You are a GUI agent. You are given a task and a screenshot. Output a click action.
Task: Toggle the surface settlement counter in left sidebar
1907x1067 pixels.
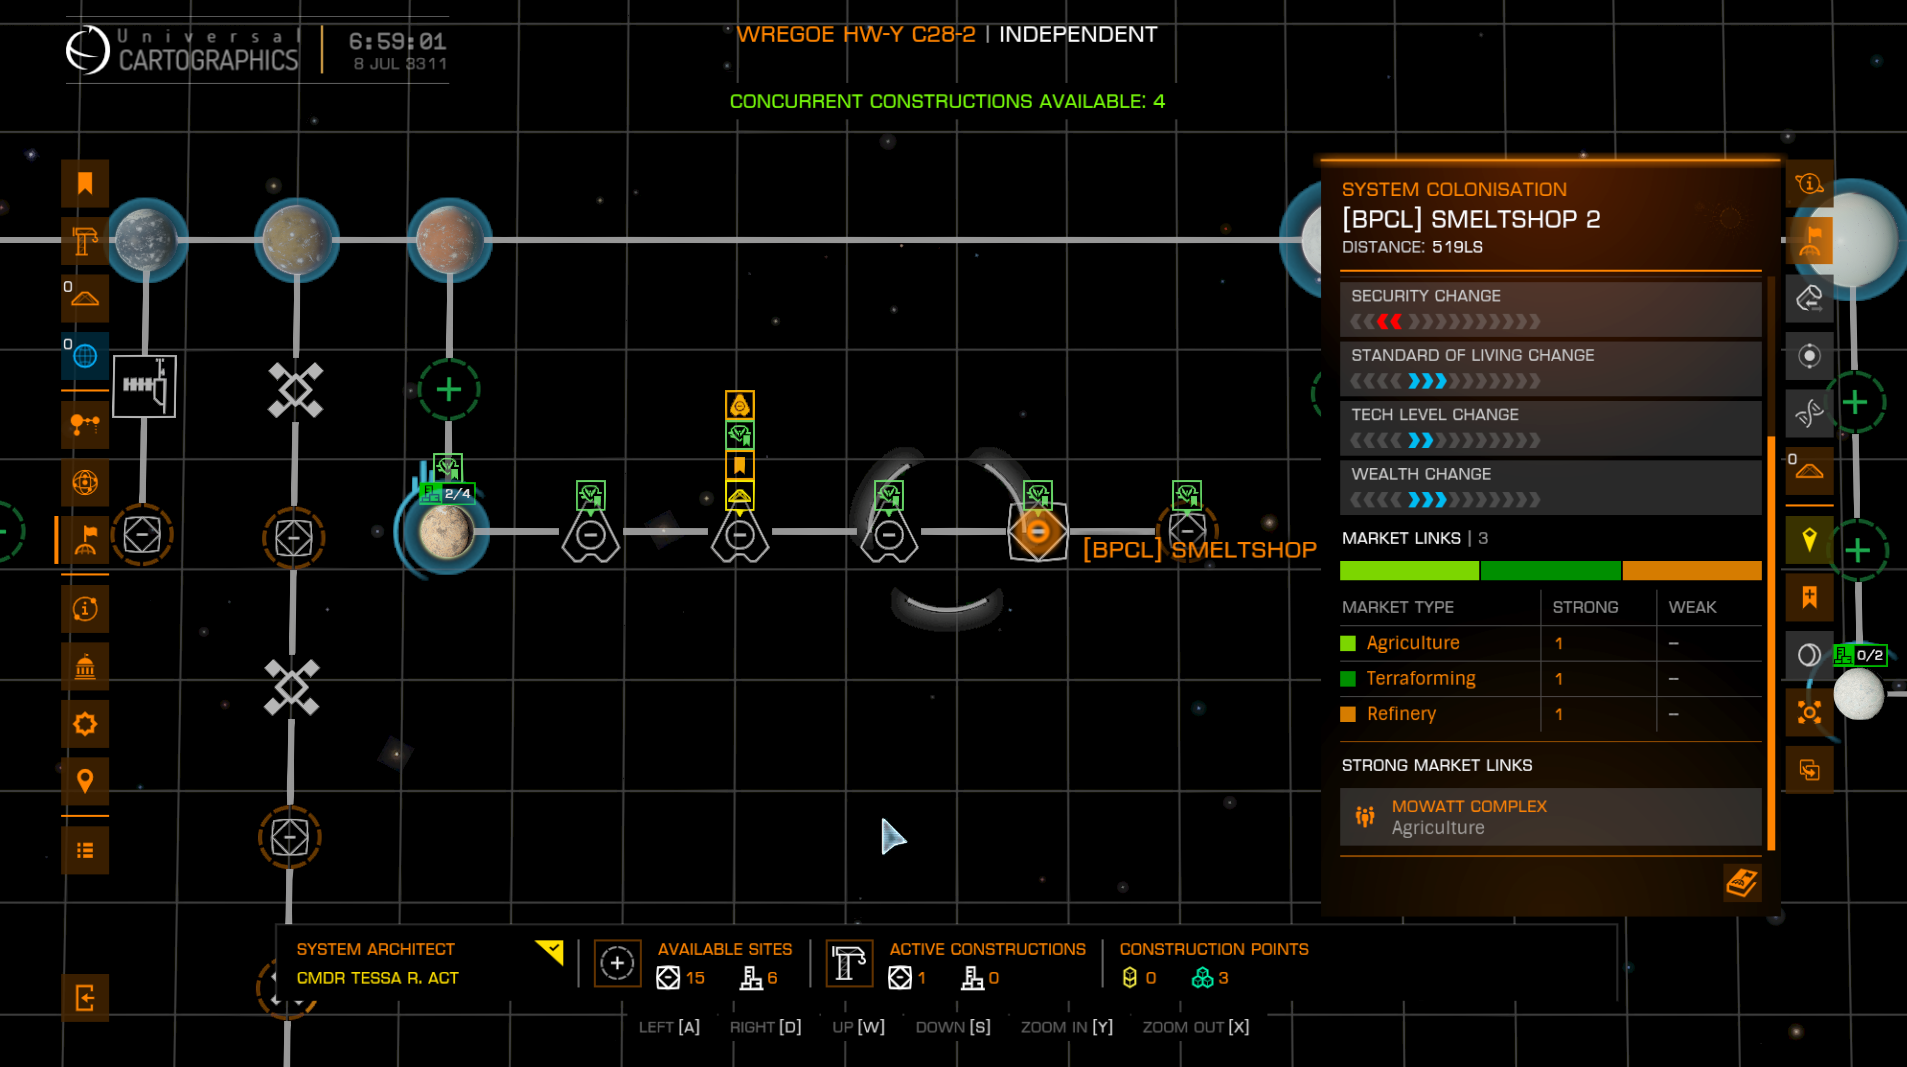pyautogui.click(x=85, y=298)
